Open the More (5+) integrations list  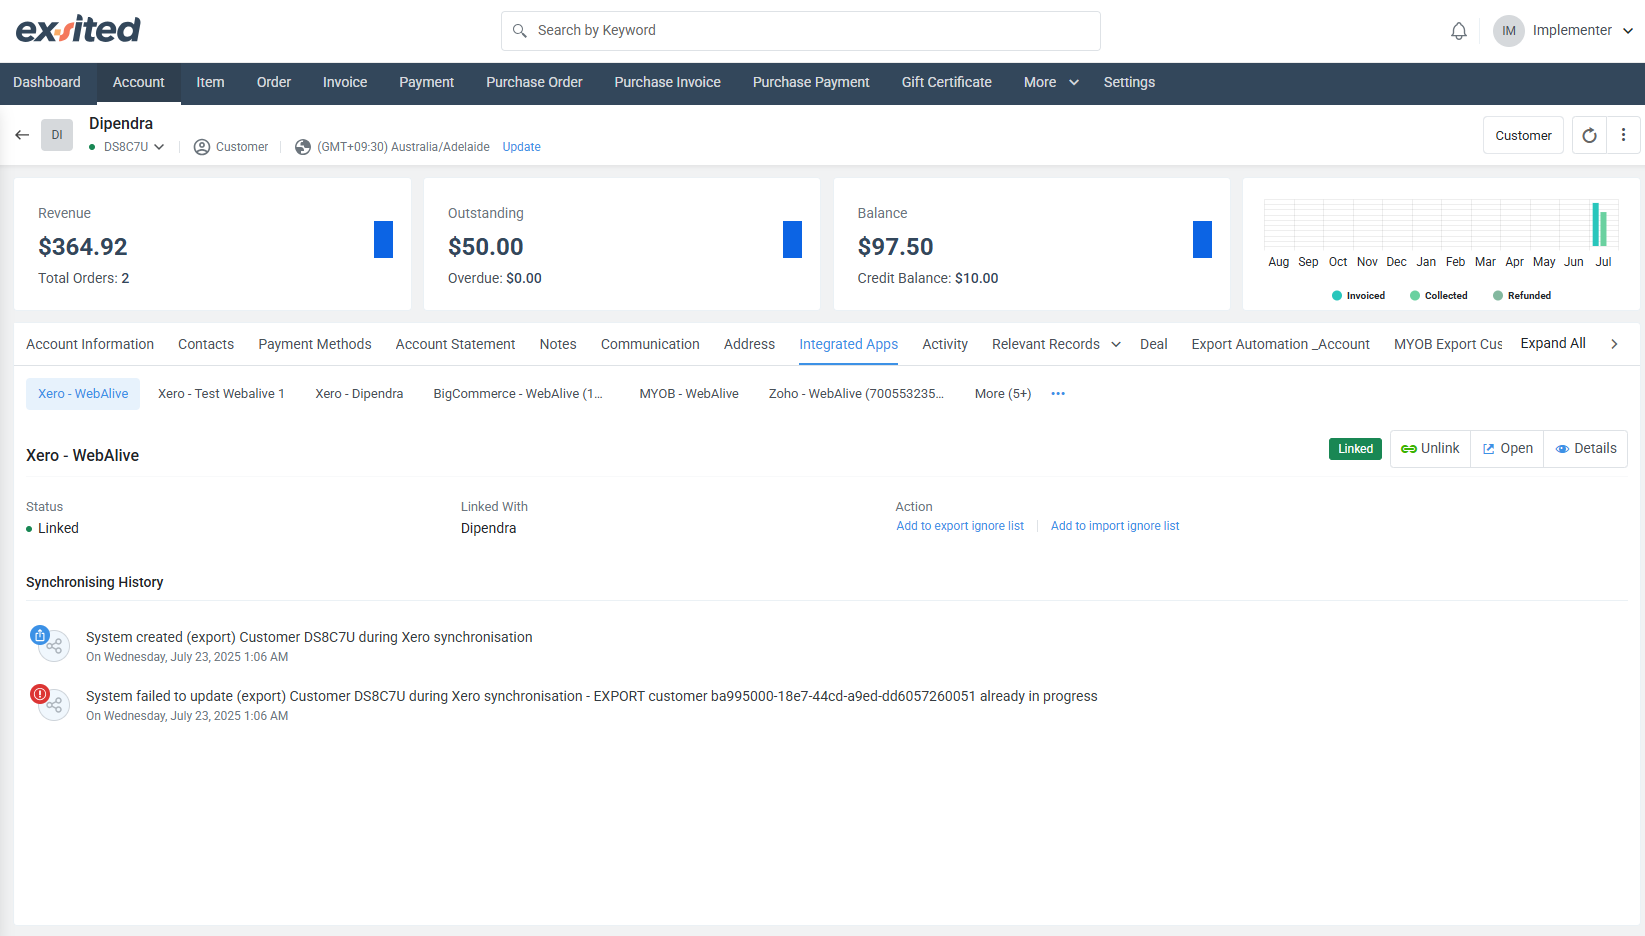click(x=1003, y=394)
